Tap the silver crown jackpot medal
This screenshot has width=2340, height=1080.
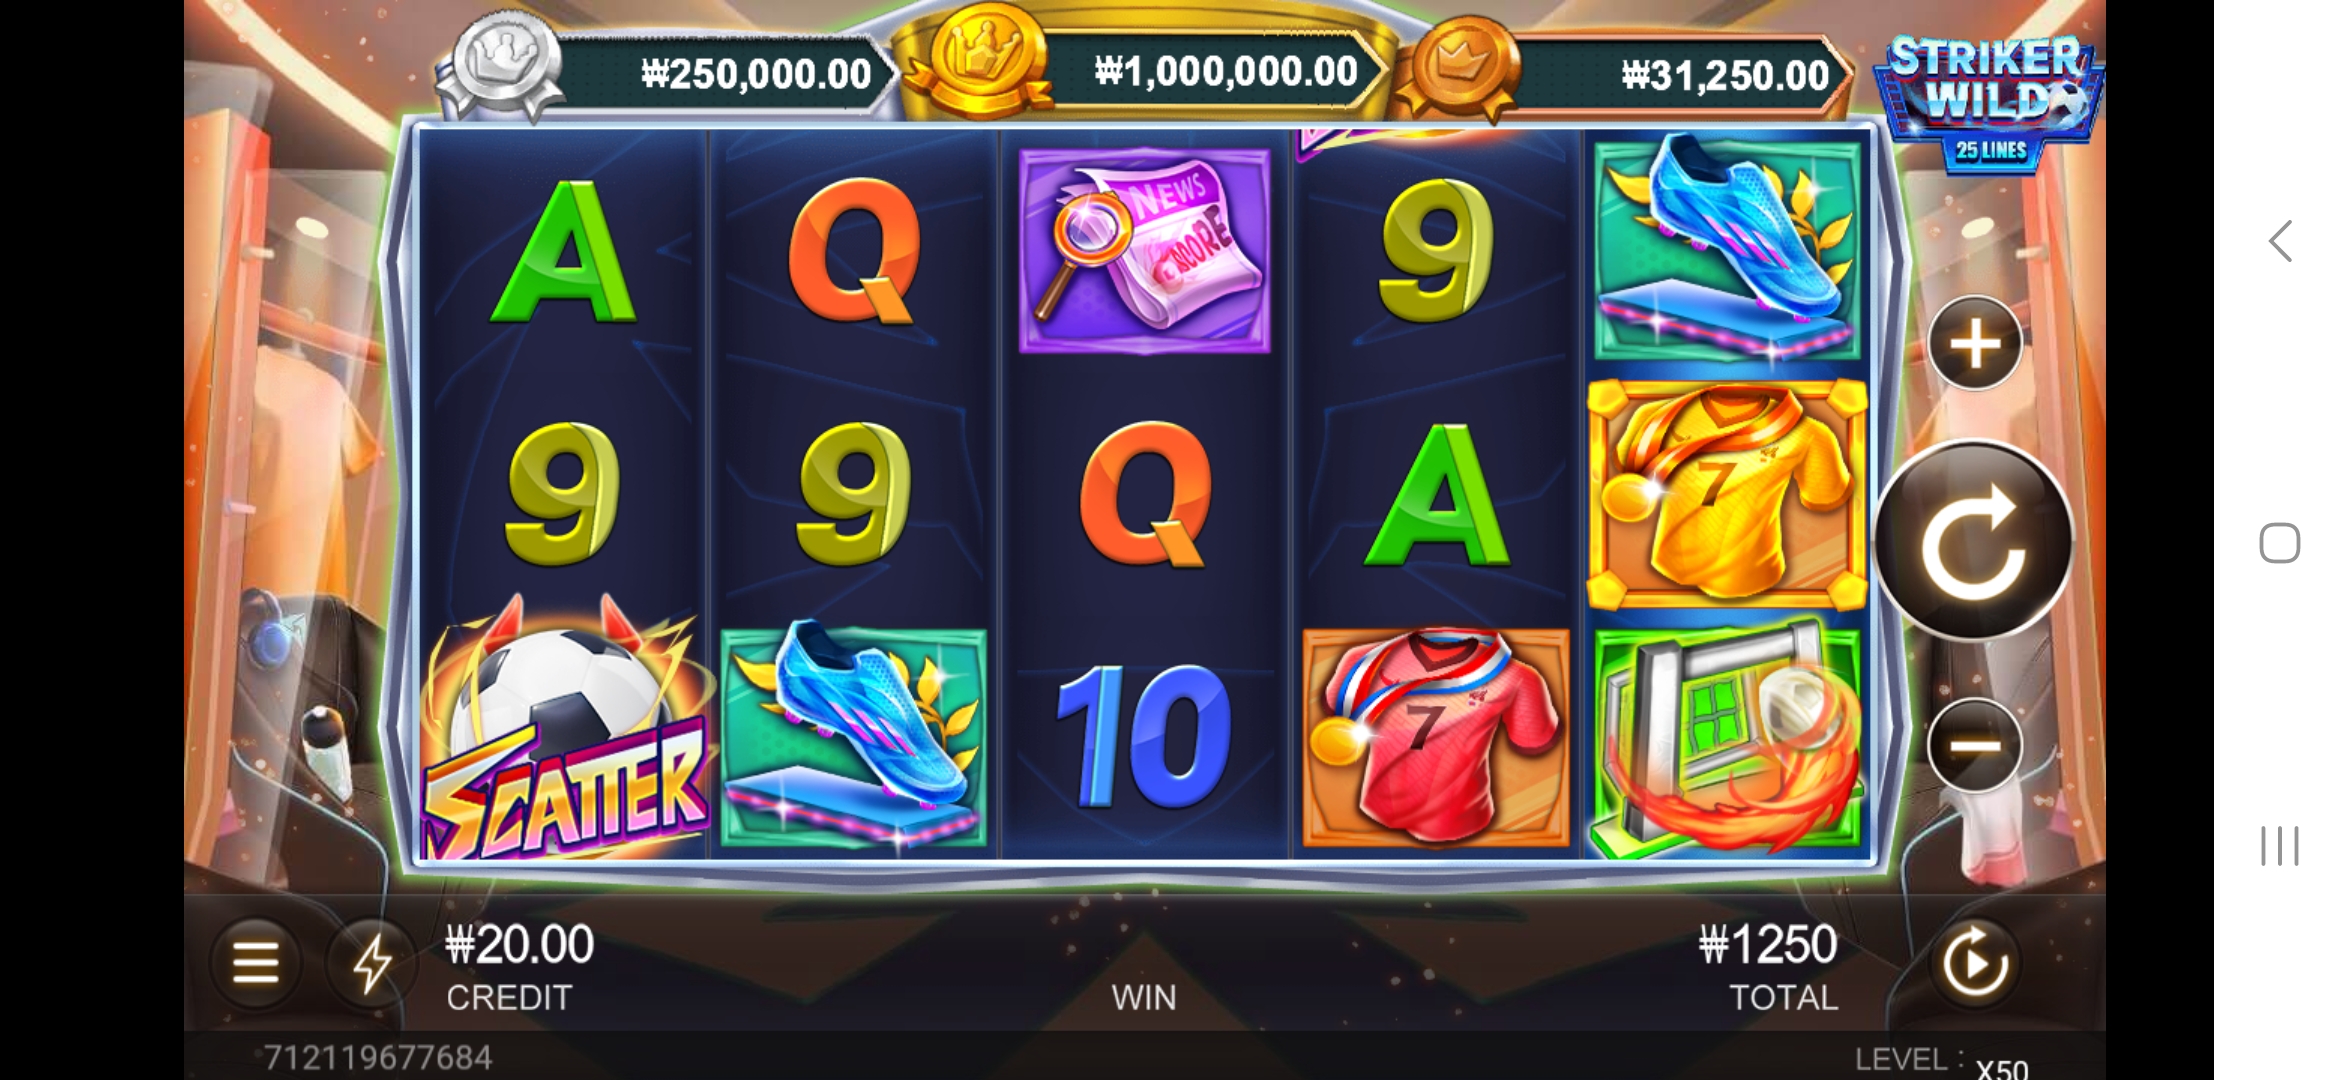[x=502, y=64]
